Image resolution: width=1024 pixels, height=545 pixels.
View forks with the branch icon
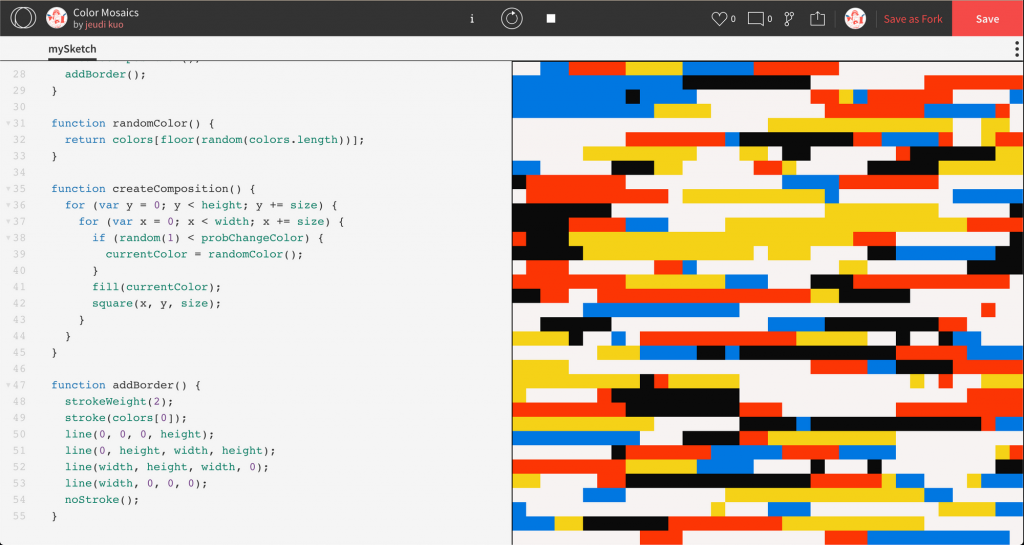click(789, 19)
